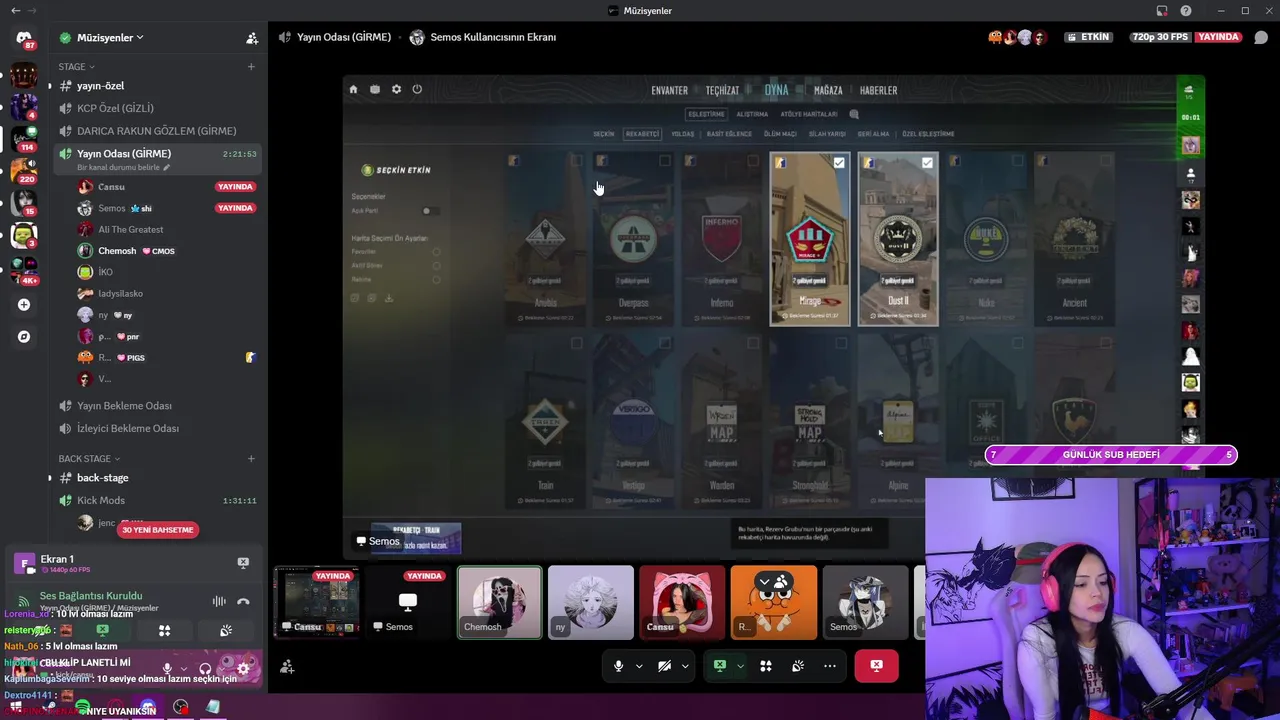This screenshot has width=1280, height=720.
Task: Mute microphone in call controls bar
Action: point(618,666)
